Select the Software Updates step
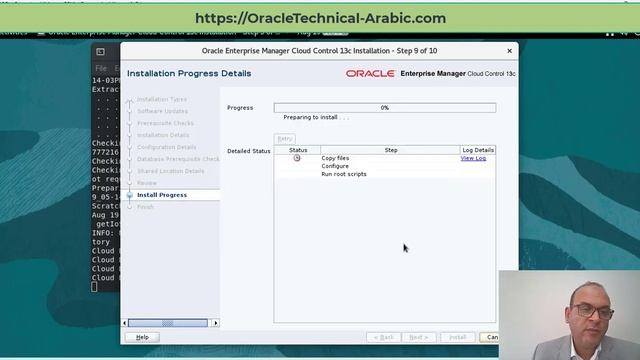 point(162,111)
